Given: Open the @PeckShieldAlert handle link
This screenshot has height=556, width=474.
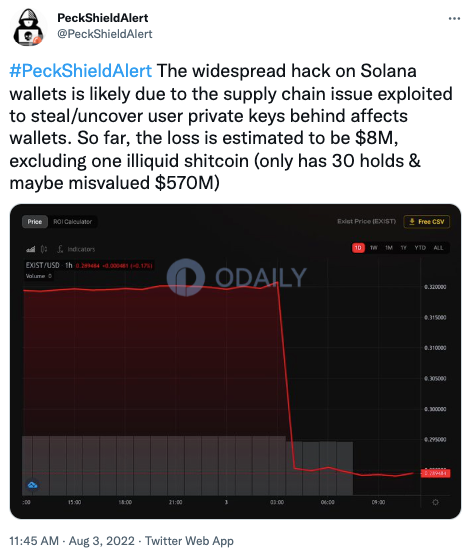Looking at the screenshot, I should [x=105, y=34].
